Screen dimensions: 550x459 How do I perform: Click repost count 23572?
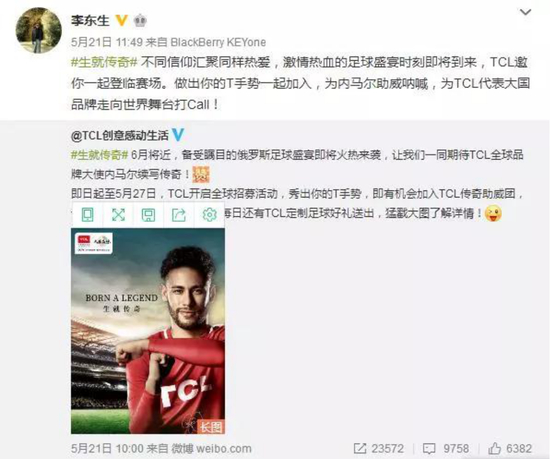(379, 448)
